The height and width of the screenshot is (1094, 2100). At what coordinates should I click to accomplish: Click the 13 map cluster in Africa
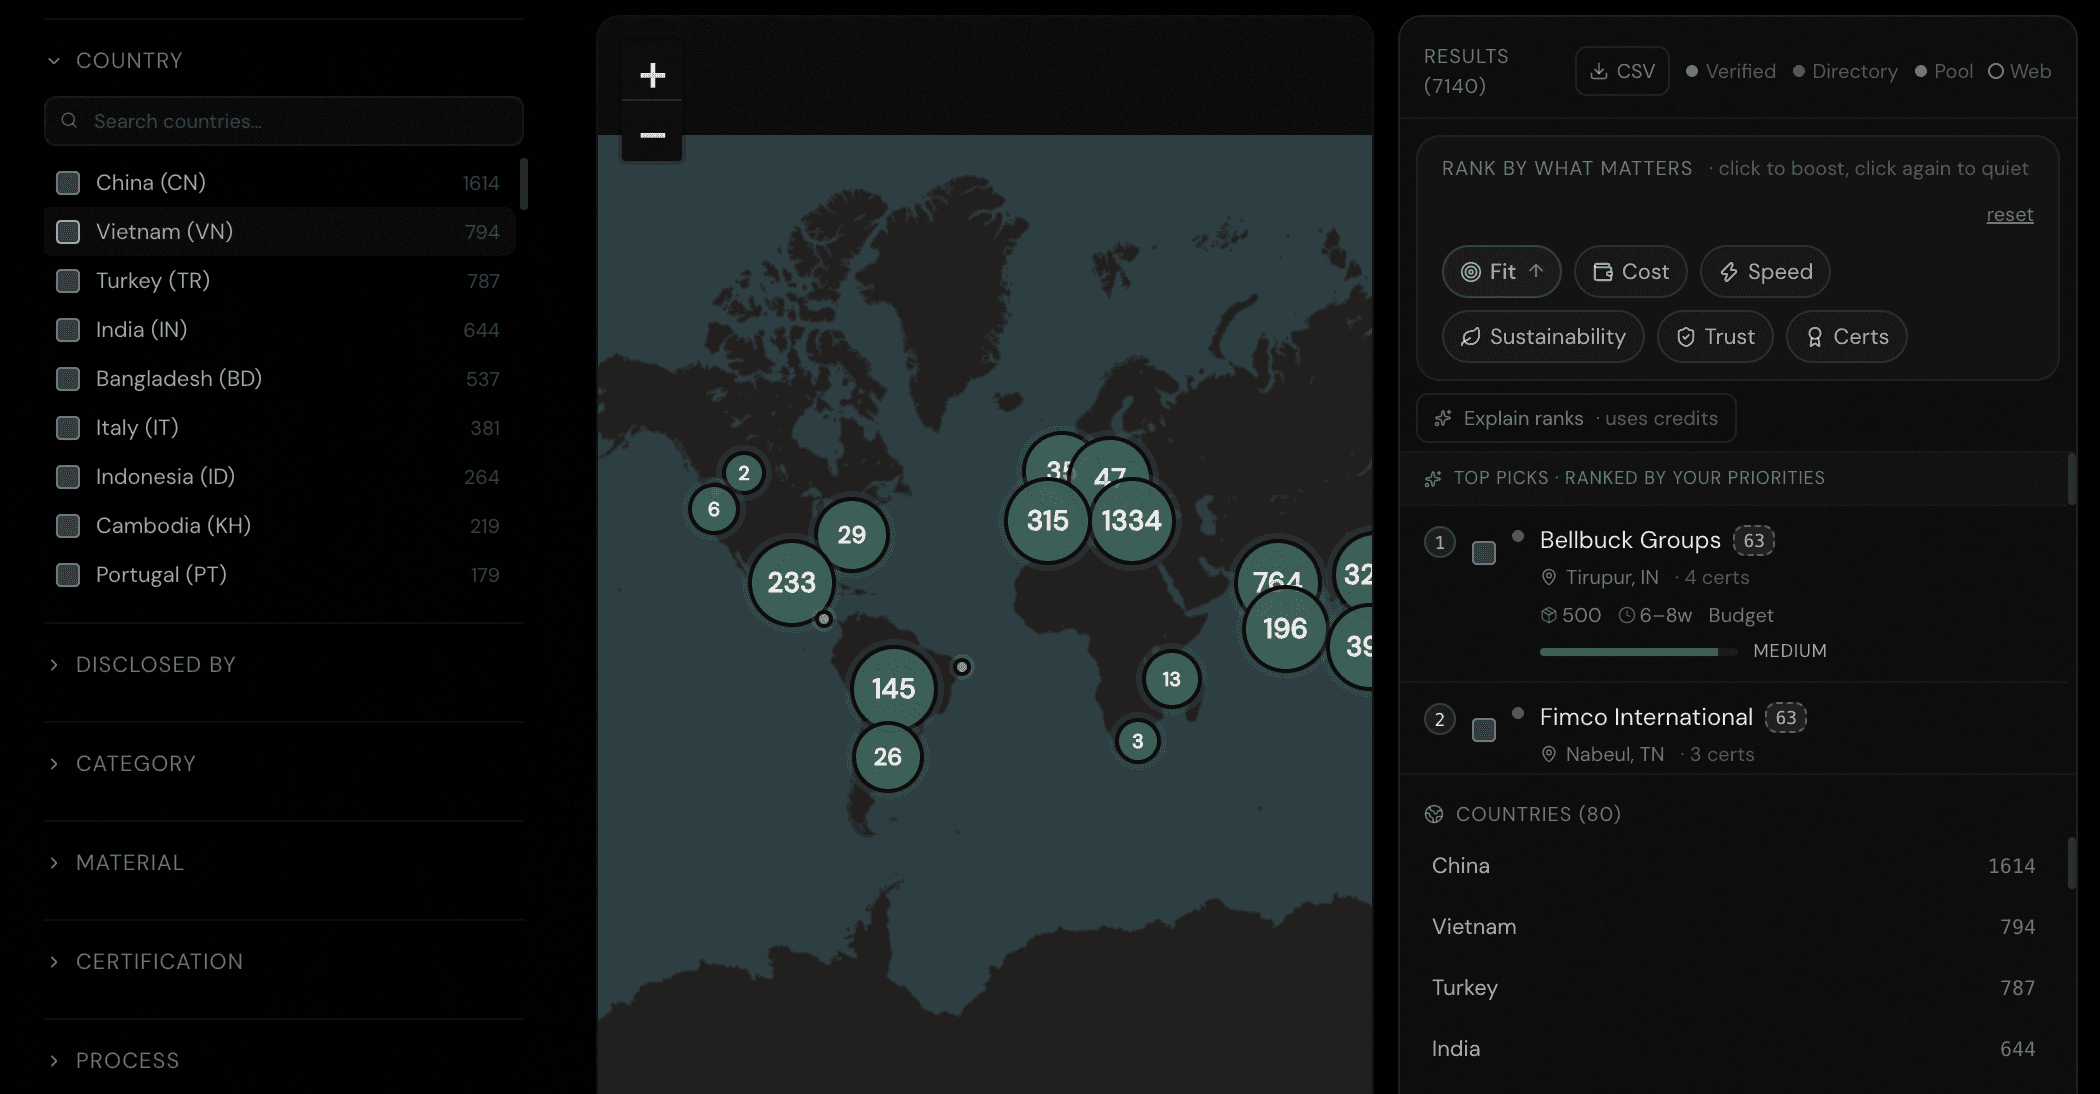[1171, 679]
